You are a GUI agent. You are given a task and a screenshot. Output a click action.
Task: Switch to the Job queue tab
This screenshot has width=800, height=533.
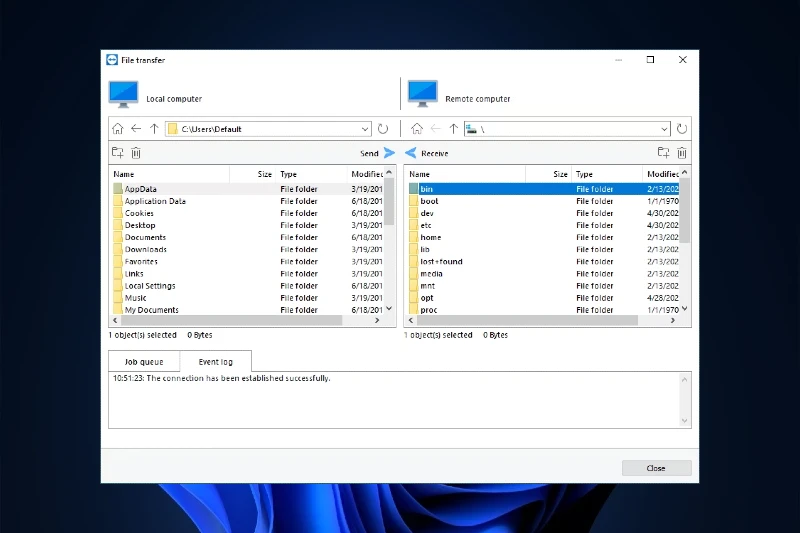144,362
